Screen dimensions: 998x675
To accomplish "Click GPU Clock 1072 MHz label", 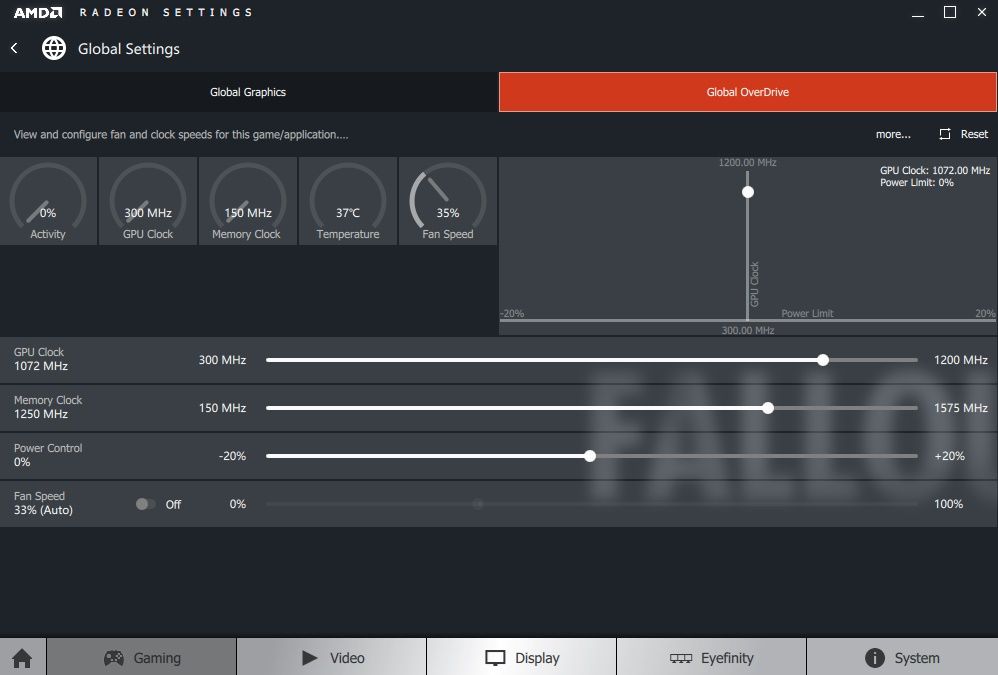I will (41, 359).
